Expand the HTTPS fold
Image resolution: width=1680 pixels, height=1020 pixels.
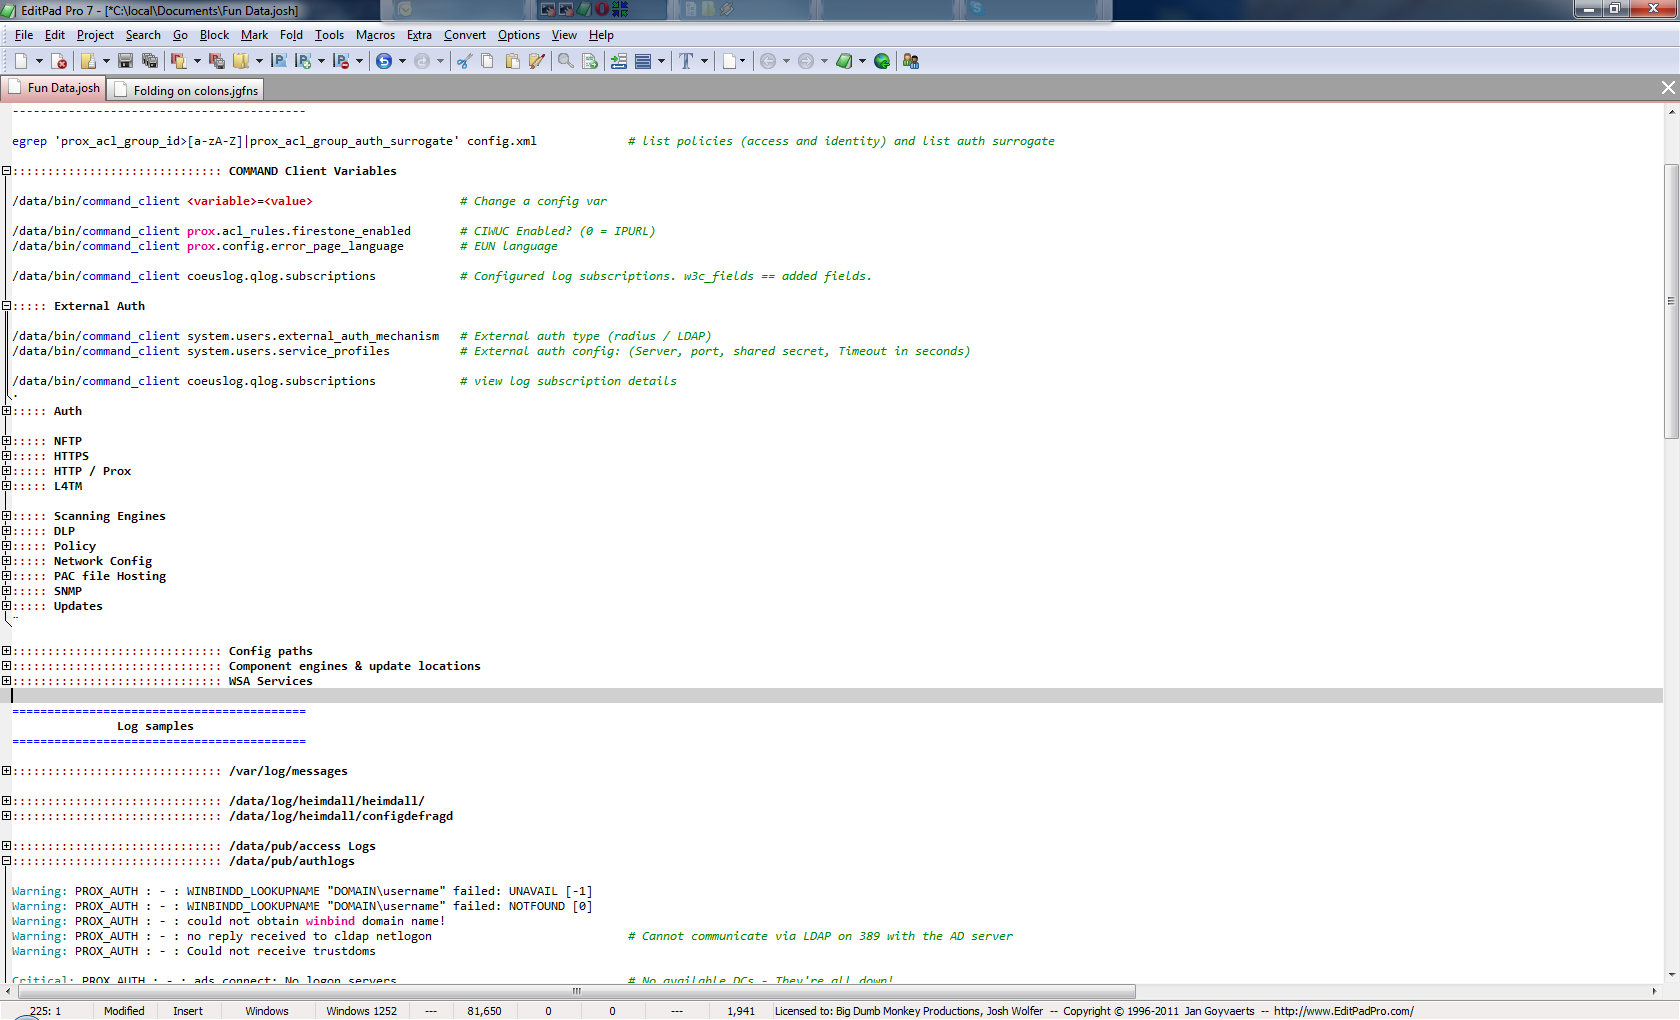click(x=6, y=456)
